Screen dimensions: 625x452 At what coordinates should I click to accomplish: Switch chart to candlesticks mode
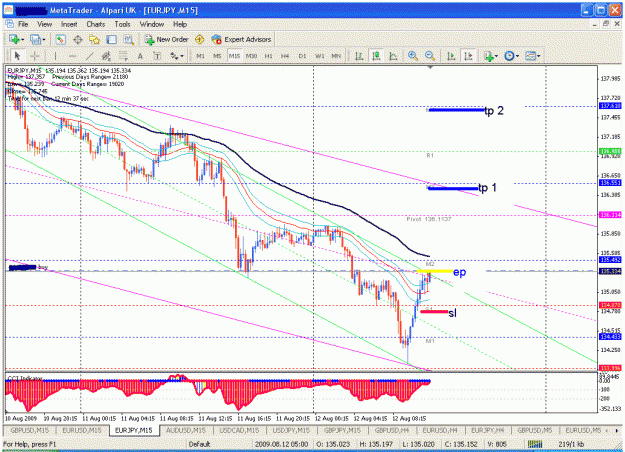[376, 56]
